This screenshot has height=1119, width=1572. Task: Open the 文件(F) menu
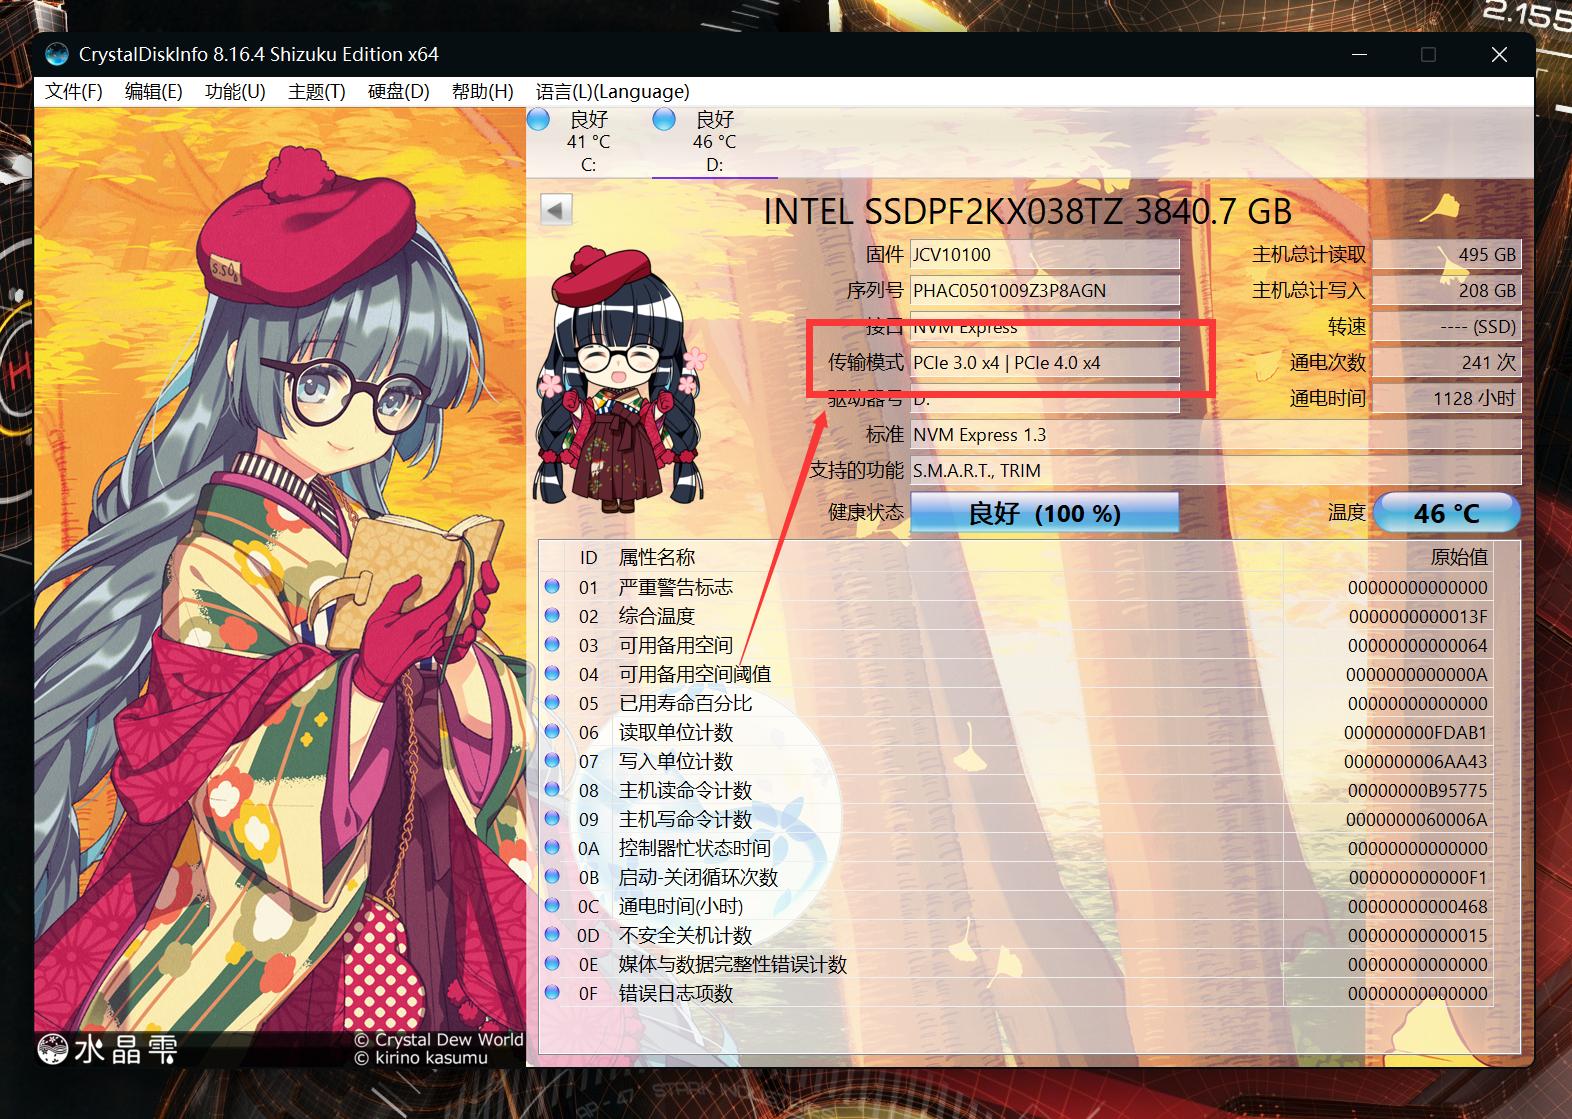click(73, 92)
